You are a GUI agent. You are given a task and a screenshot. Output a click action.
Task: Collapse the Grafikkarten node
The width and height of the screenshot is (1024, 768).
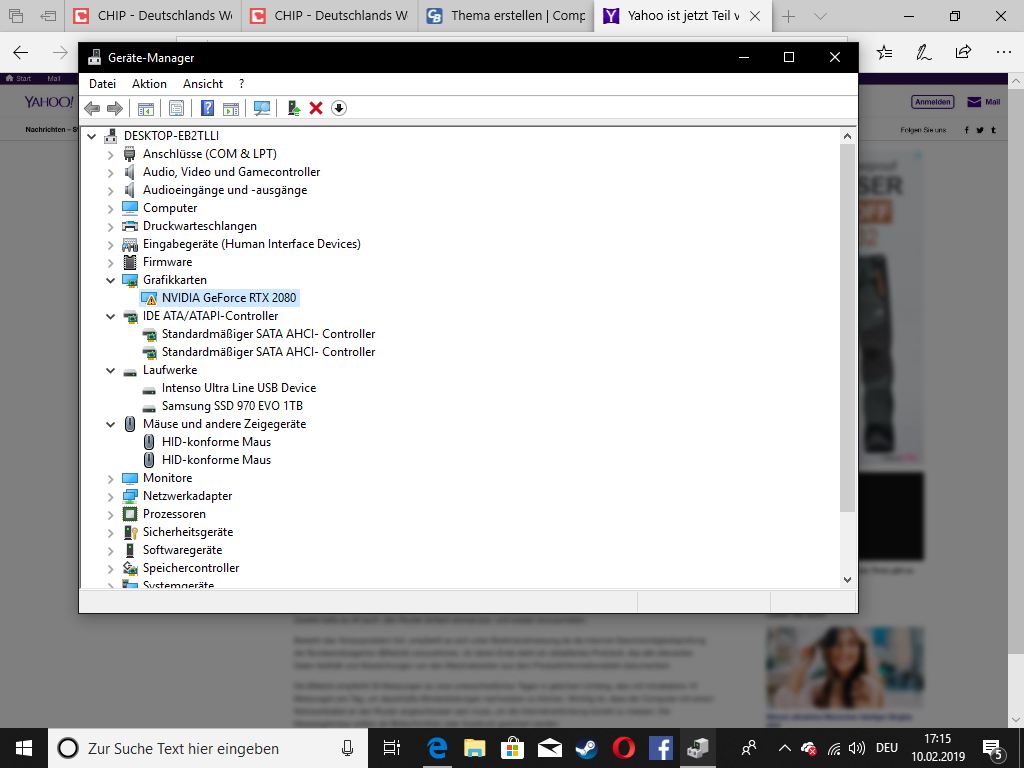pyautogui.click(x=110, y=280)
